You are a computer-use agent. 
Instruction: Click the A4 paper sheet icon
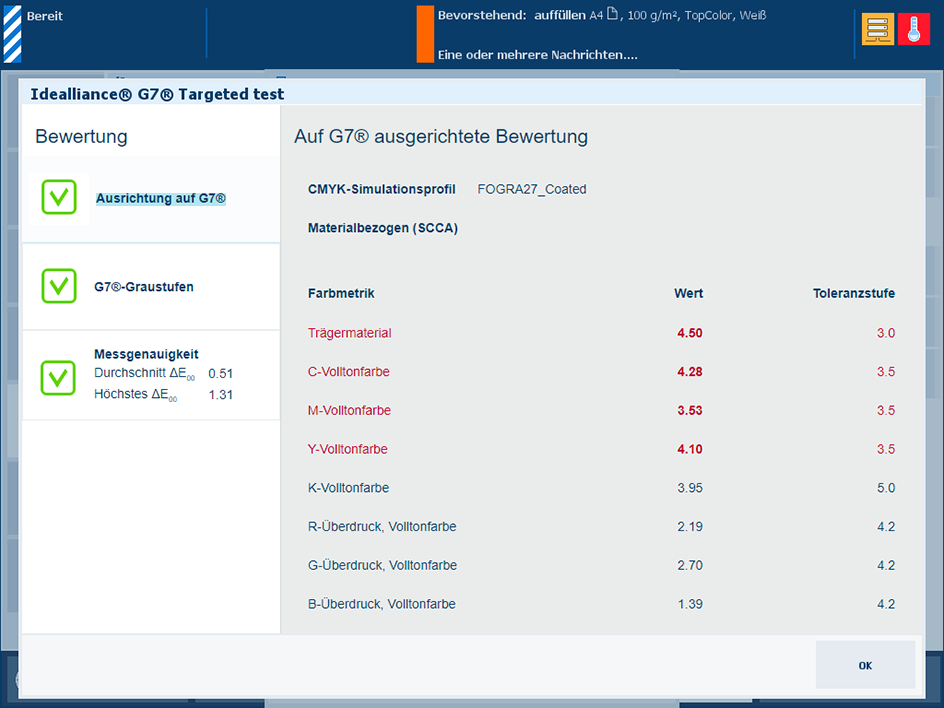point(612,14)
